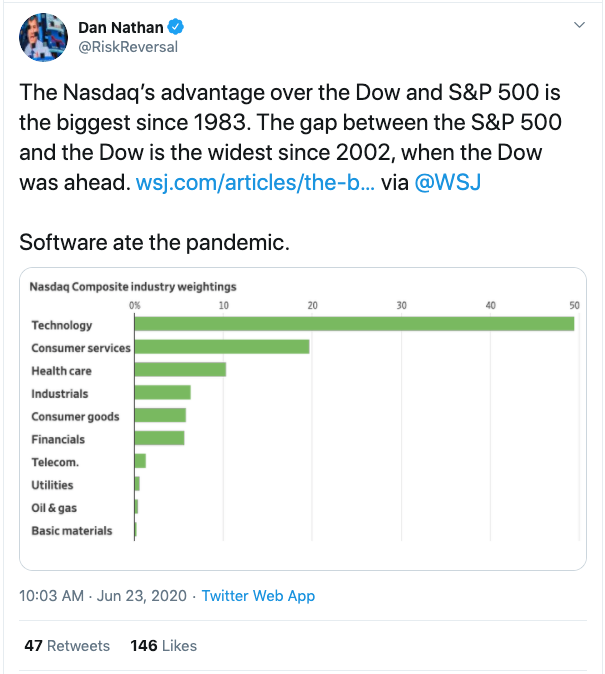View the 47 Retweets list
The height and width of the screenshot is (674, 605).
pyautogui.click(x=67, y=646)
